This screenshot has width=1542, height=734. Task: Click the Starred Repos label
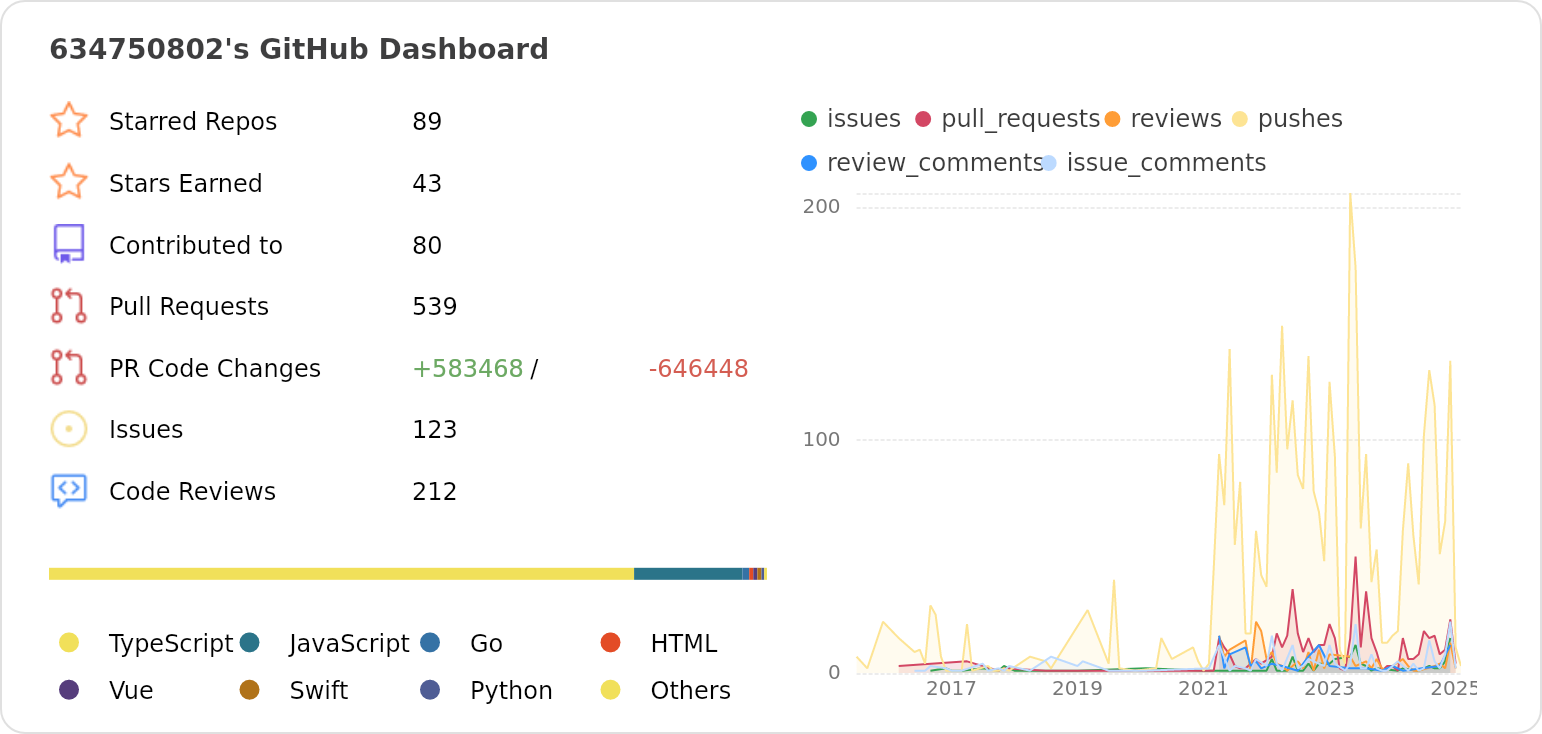pos(193,122)
